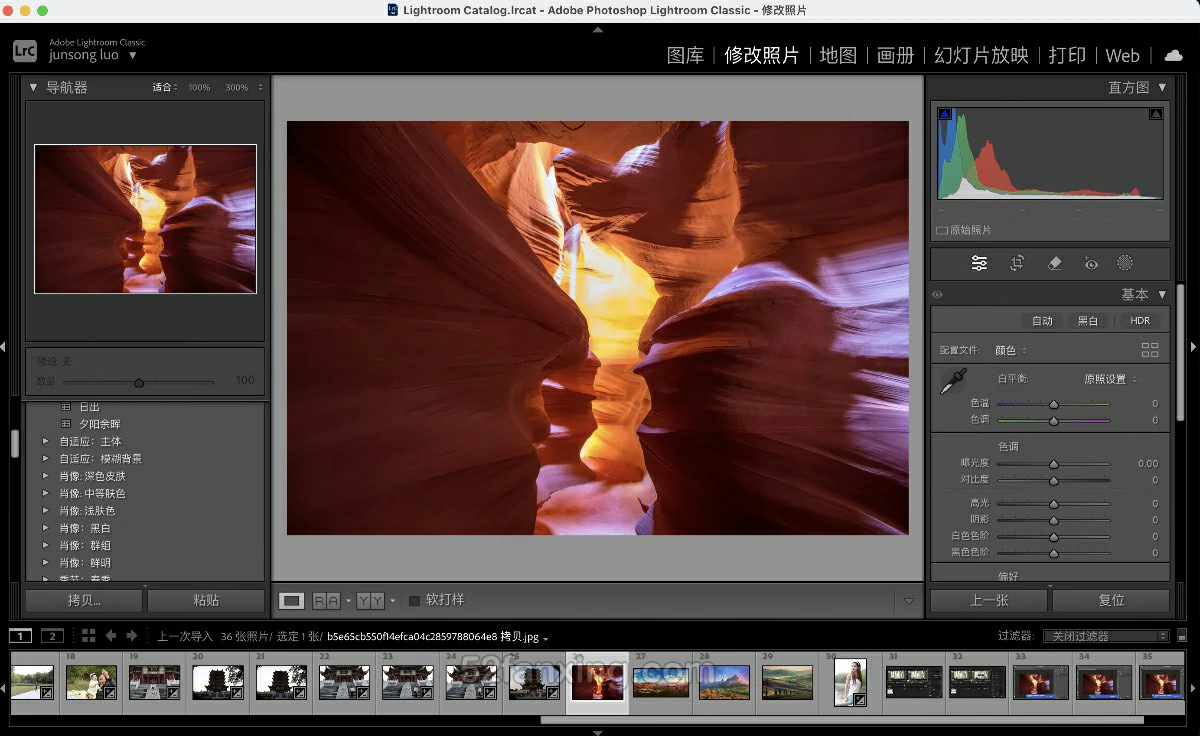The height and width of the screenshot is (736, 1200).
Task: Expand the 肖像: 黑白 preset group
Action: pyautogui.click(x=46, y=528)
